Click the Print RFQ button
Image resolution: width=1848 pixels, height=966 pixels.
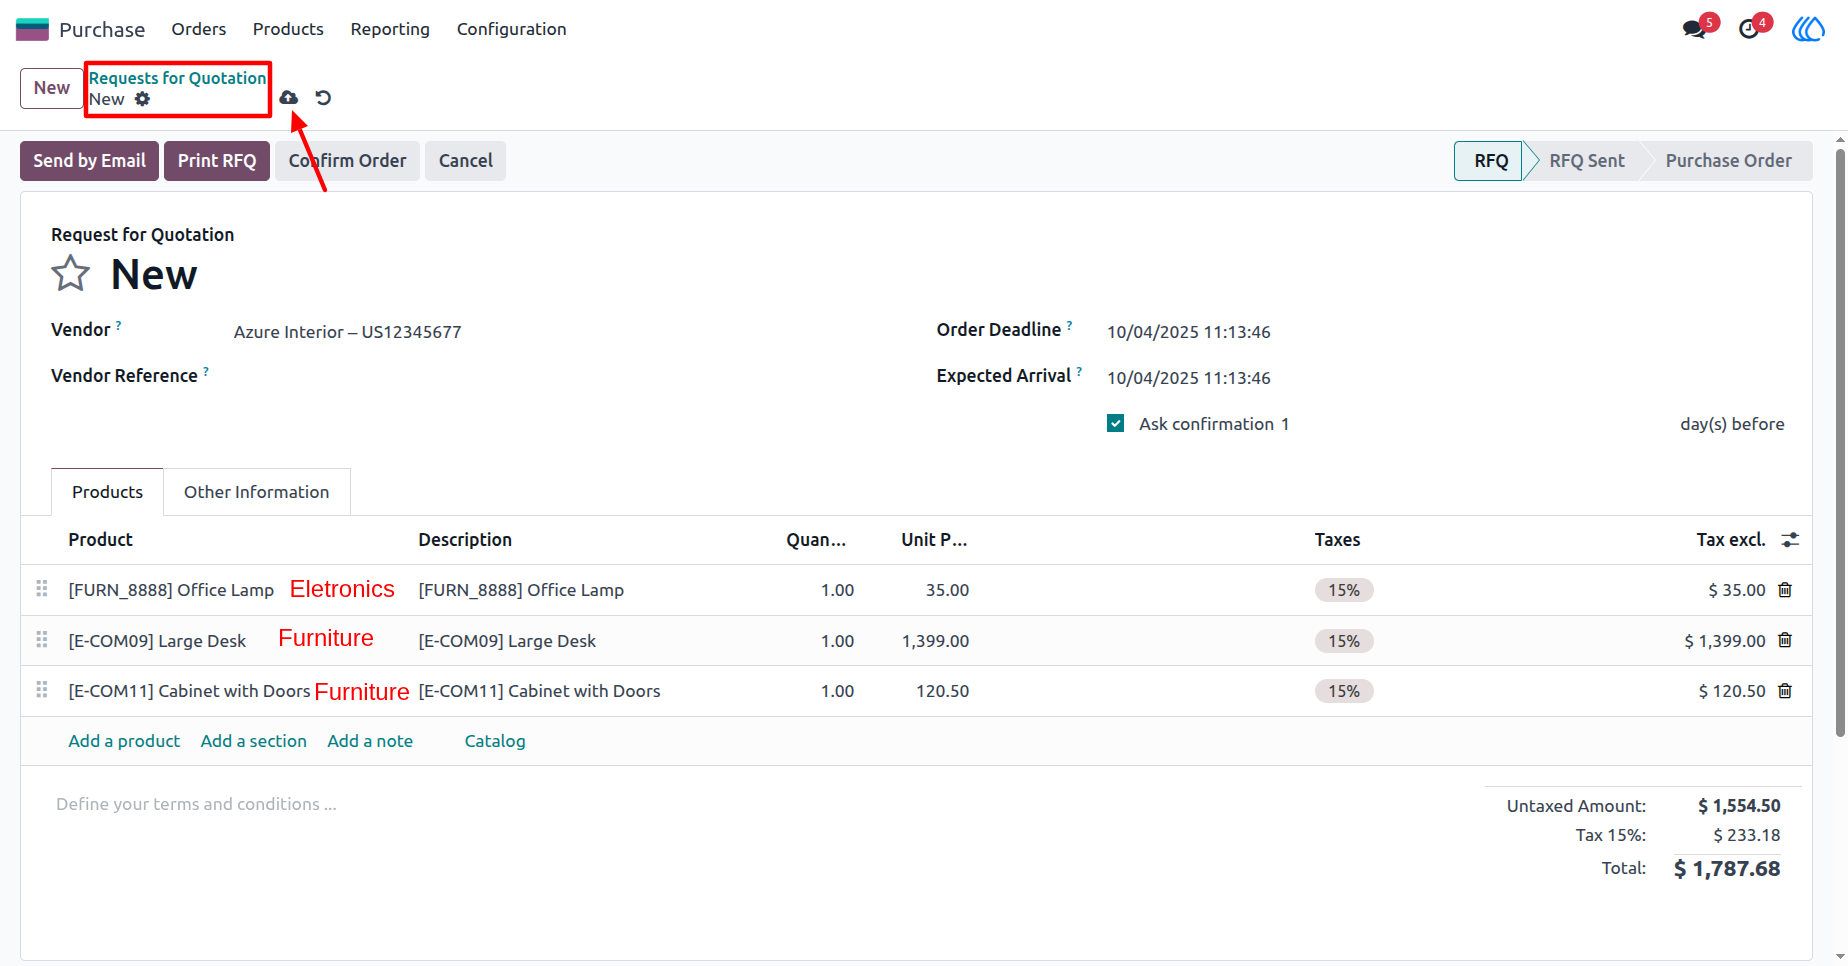click(x=217, y=161)
